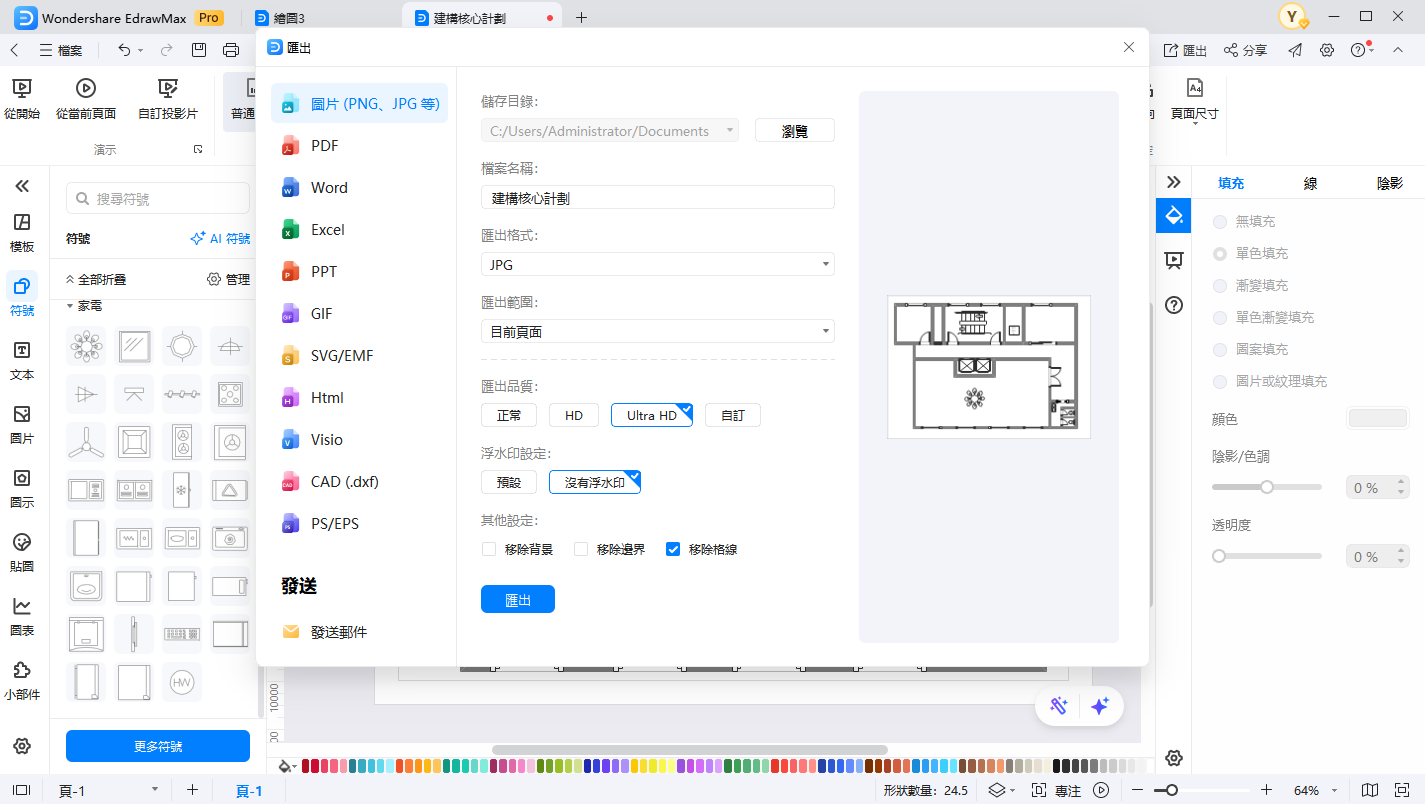Image resolution: width=1425 pixels, height=804 pixels.
Task: Click the blue 匯出 button
Action: pyautogui.click(x=517, y=599)
